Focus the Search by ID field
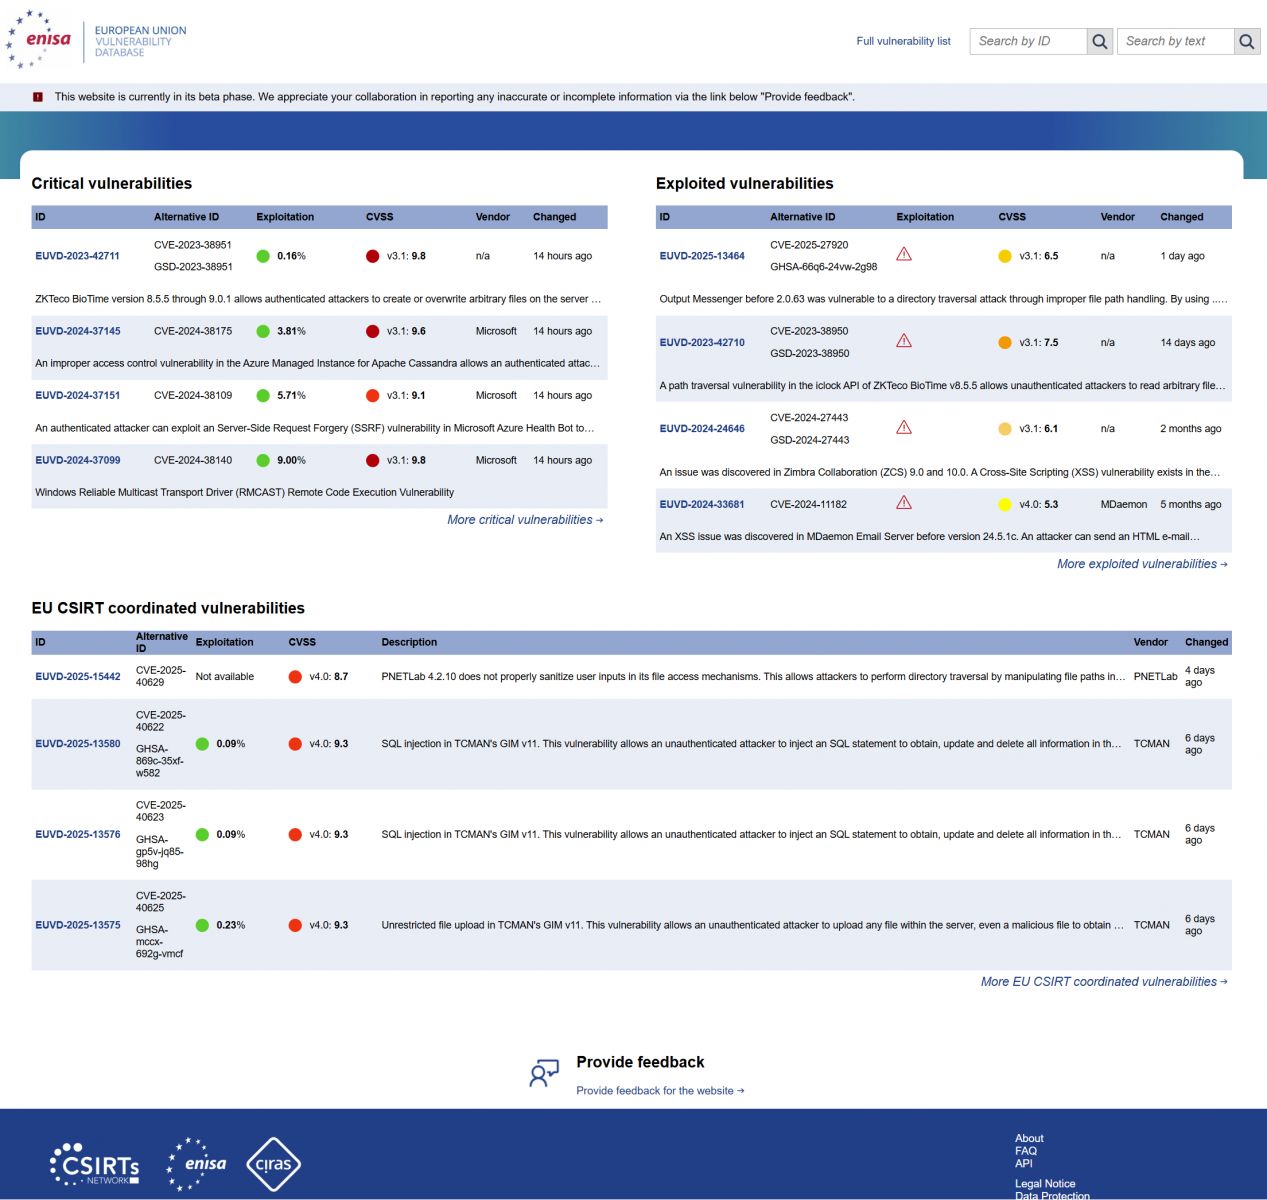This screenshot has height=1200, width=1267. pyautogui.click(x=1028, y=41)
